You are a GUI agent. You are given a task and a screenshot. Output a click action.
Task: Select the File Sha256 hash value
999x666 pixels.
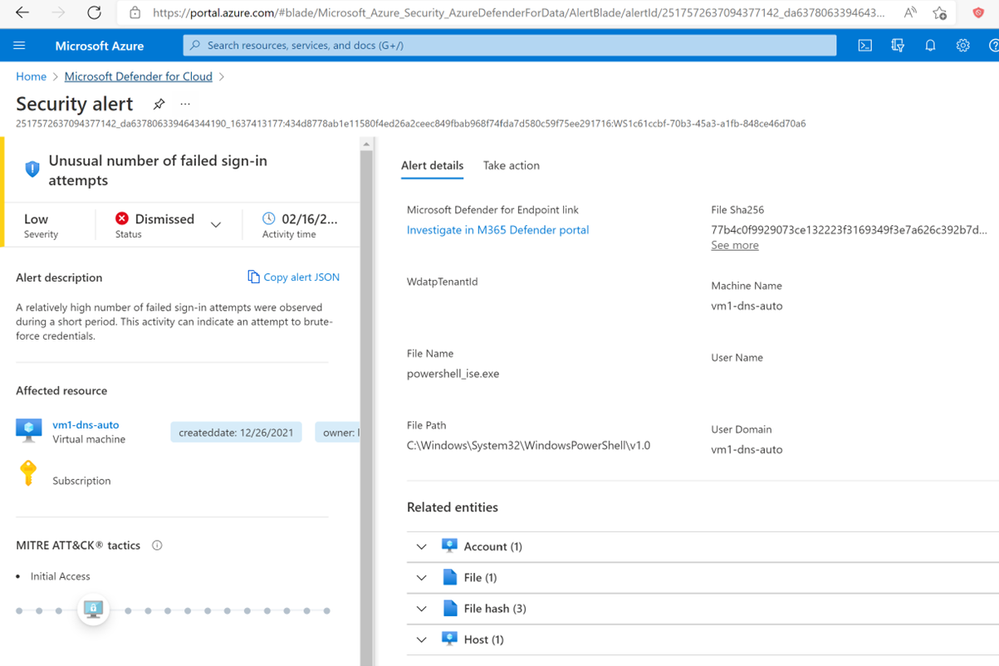[x=849, y=230]
